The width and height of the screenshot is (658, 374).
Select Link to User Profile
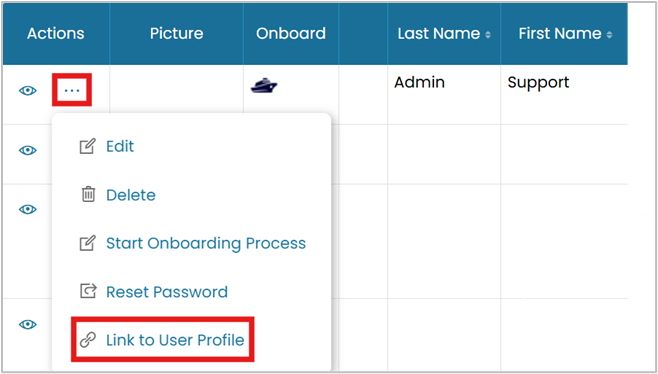[175, 340]
